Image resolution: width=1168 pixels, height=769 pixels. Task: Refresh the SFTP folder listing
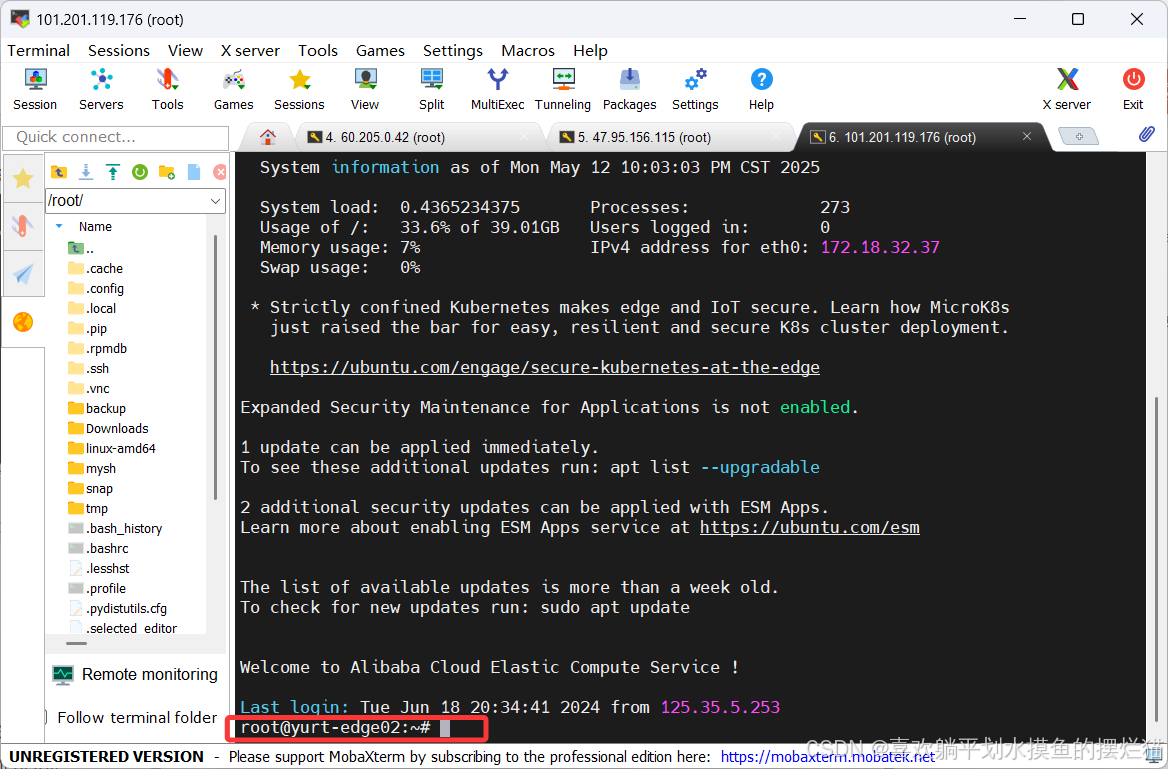[x=139, y=172]
